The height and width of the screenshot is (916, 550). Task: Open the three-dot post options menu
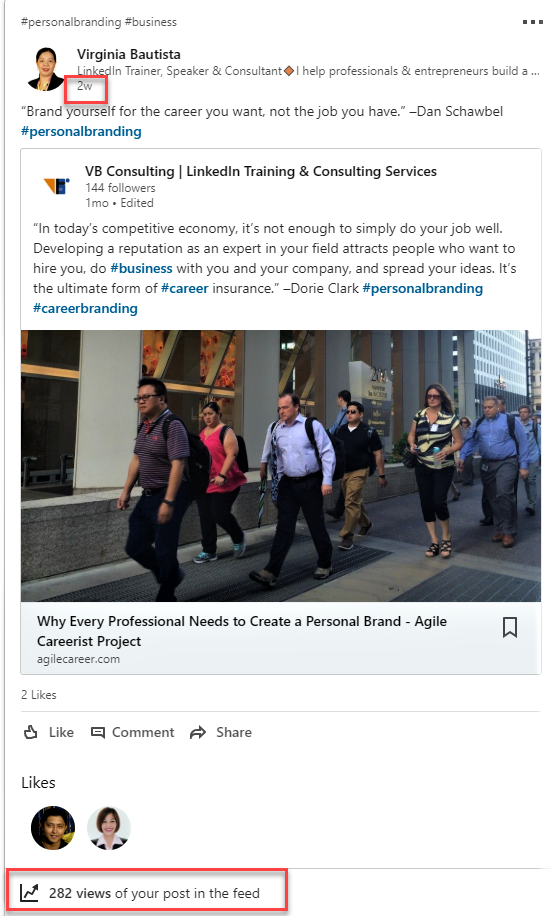click(532, 22)
